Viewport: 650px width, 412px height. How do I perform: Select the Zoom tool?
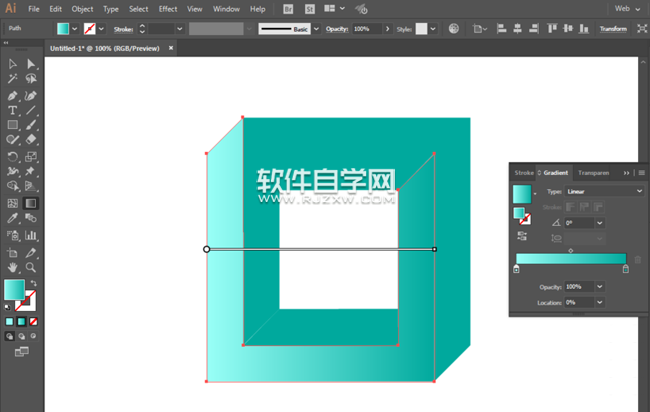(x=31, y=267)
